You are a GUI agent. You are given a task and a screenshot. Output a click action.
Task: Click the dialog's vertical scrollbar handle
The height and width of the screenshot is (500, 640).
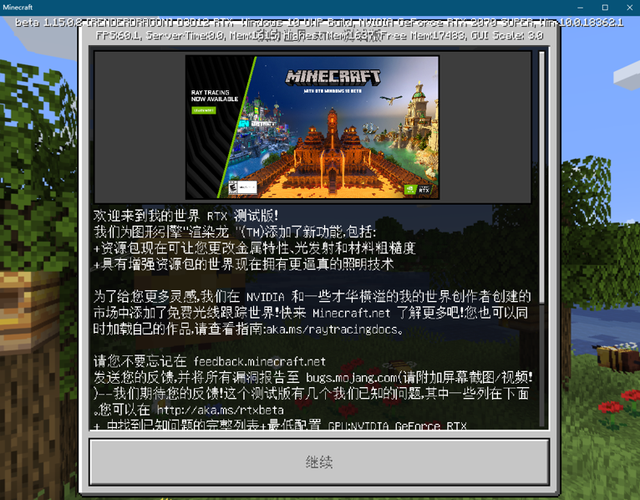[x=542, y=177]
